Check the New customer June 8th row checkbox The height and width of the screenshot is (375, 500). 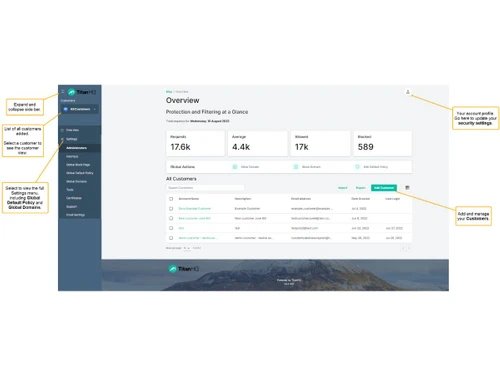pyautogui.click(x=171, y=218)
